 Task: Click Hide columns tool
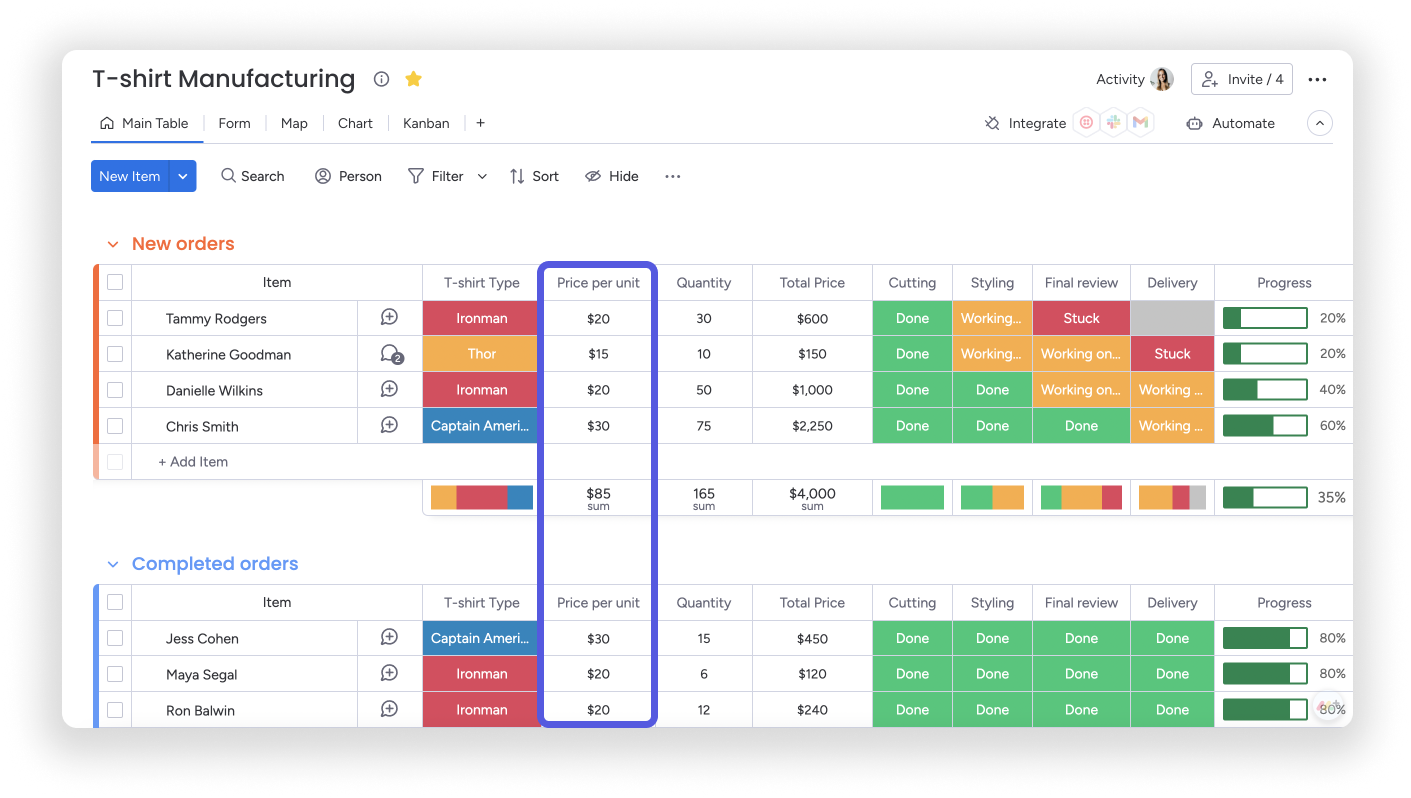612,176
